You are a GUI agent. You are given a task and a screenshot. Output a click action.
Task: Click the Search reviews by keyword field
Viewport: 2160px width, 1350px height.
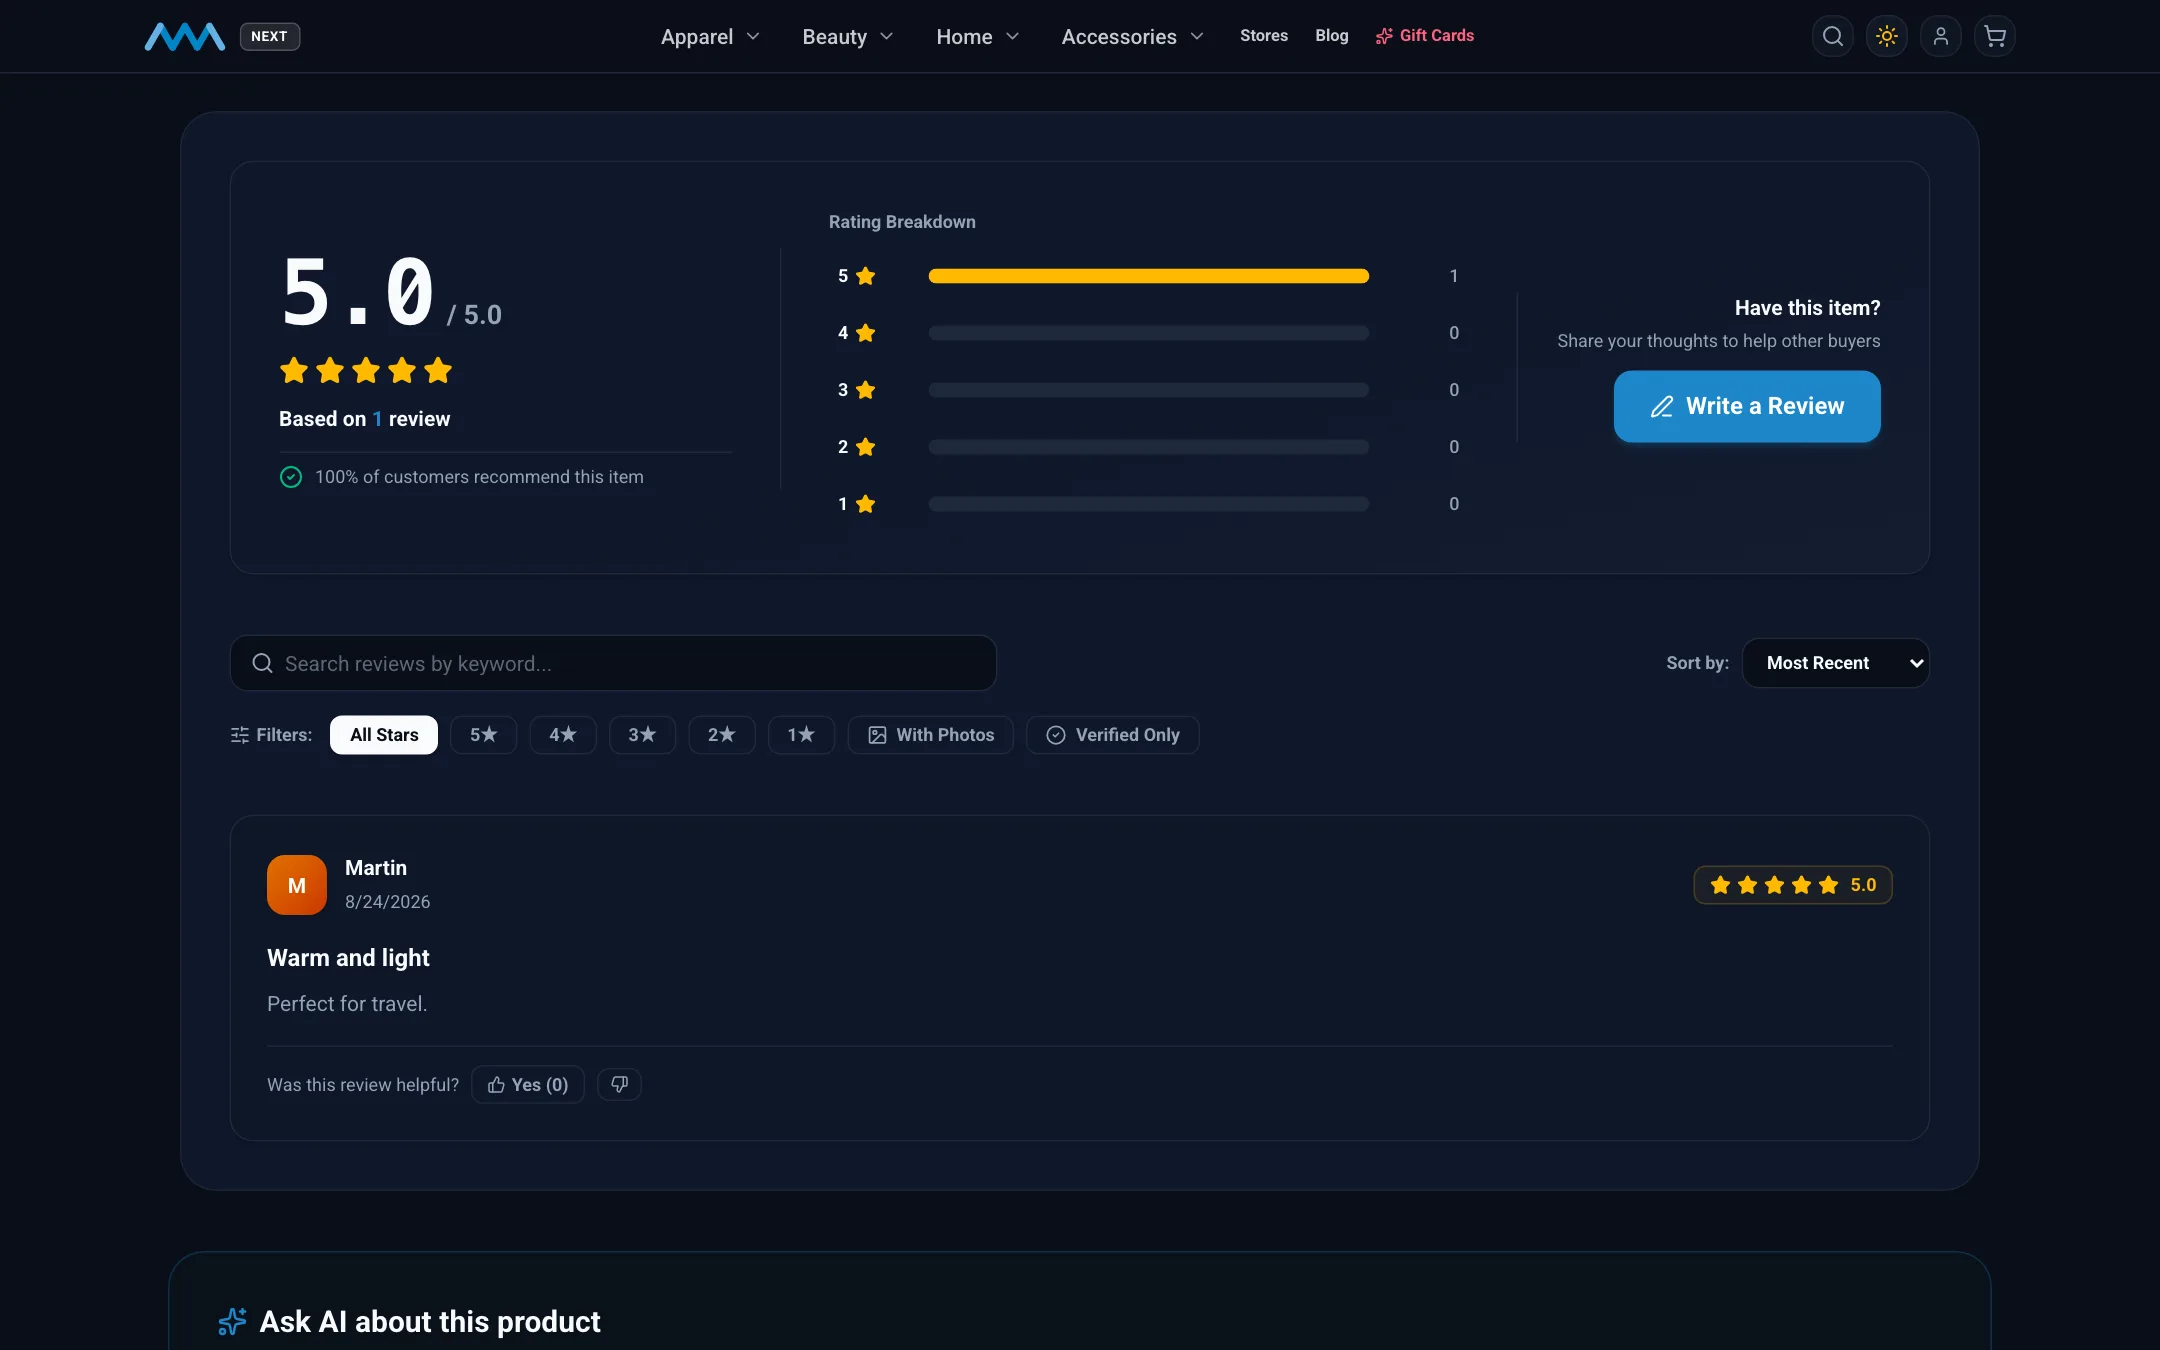pos(613,663)
